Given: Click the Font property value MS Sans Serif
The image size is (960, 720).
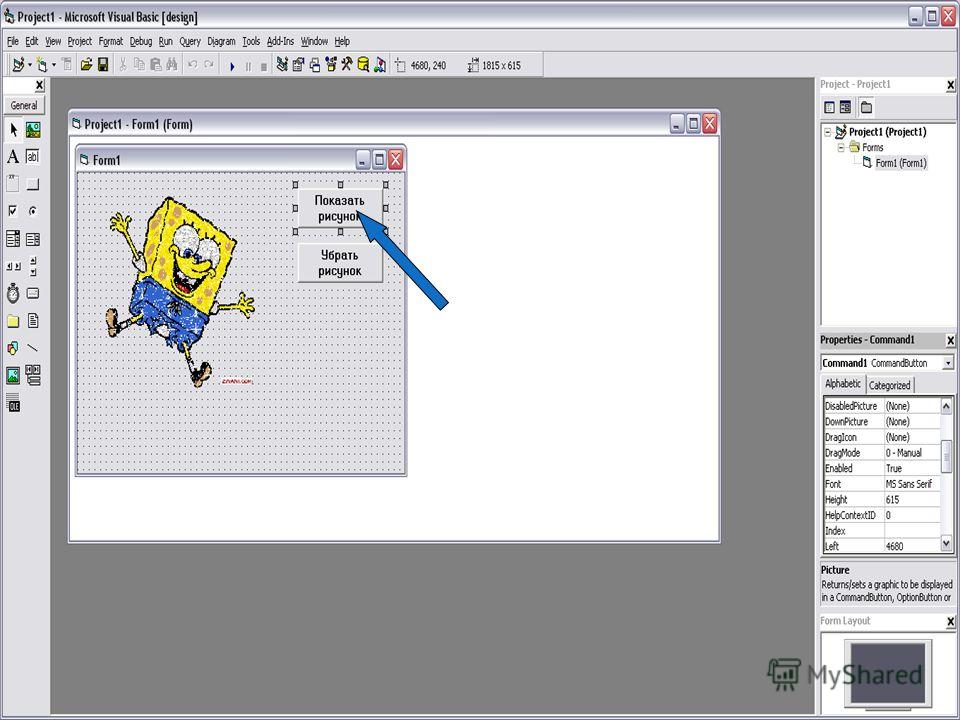Looking at the screenshot, I should [912, 484].
